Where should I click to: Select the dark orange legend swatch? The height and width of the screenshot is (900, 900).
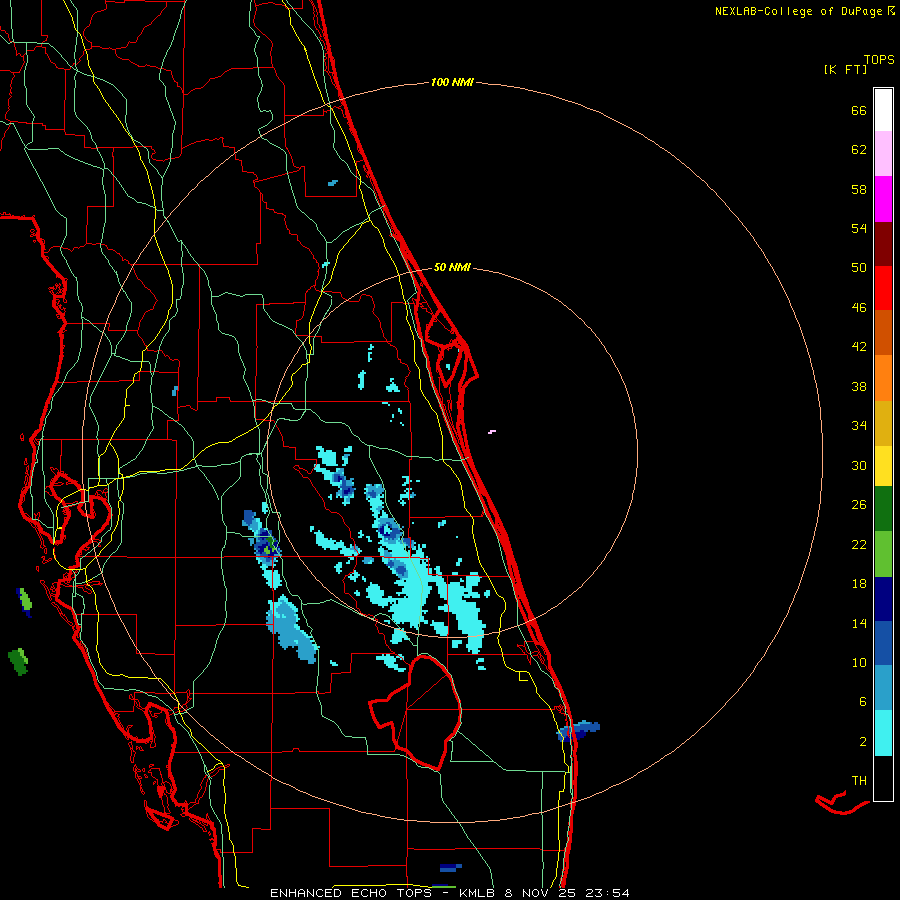[883, 332]
